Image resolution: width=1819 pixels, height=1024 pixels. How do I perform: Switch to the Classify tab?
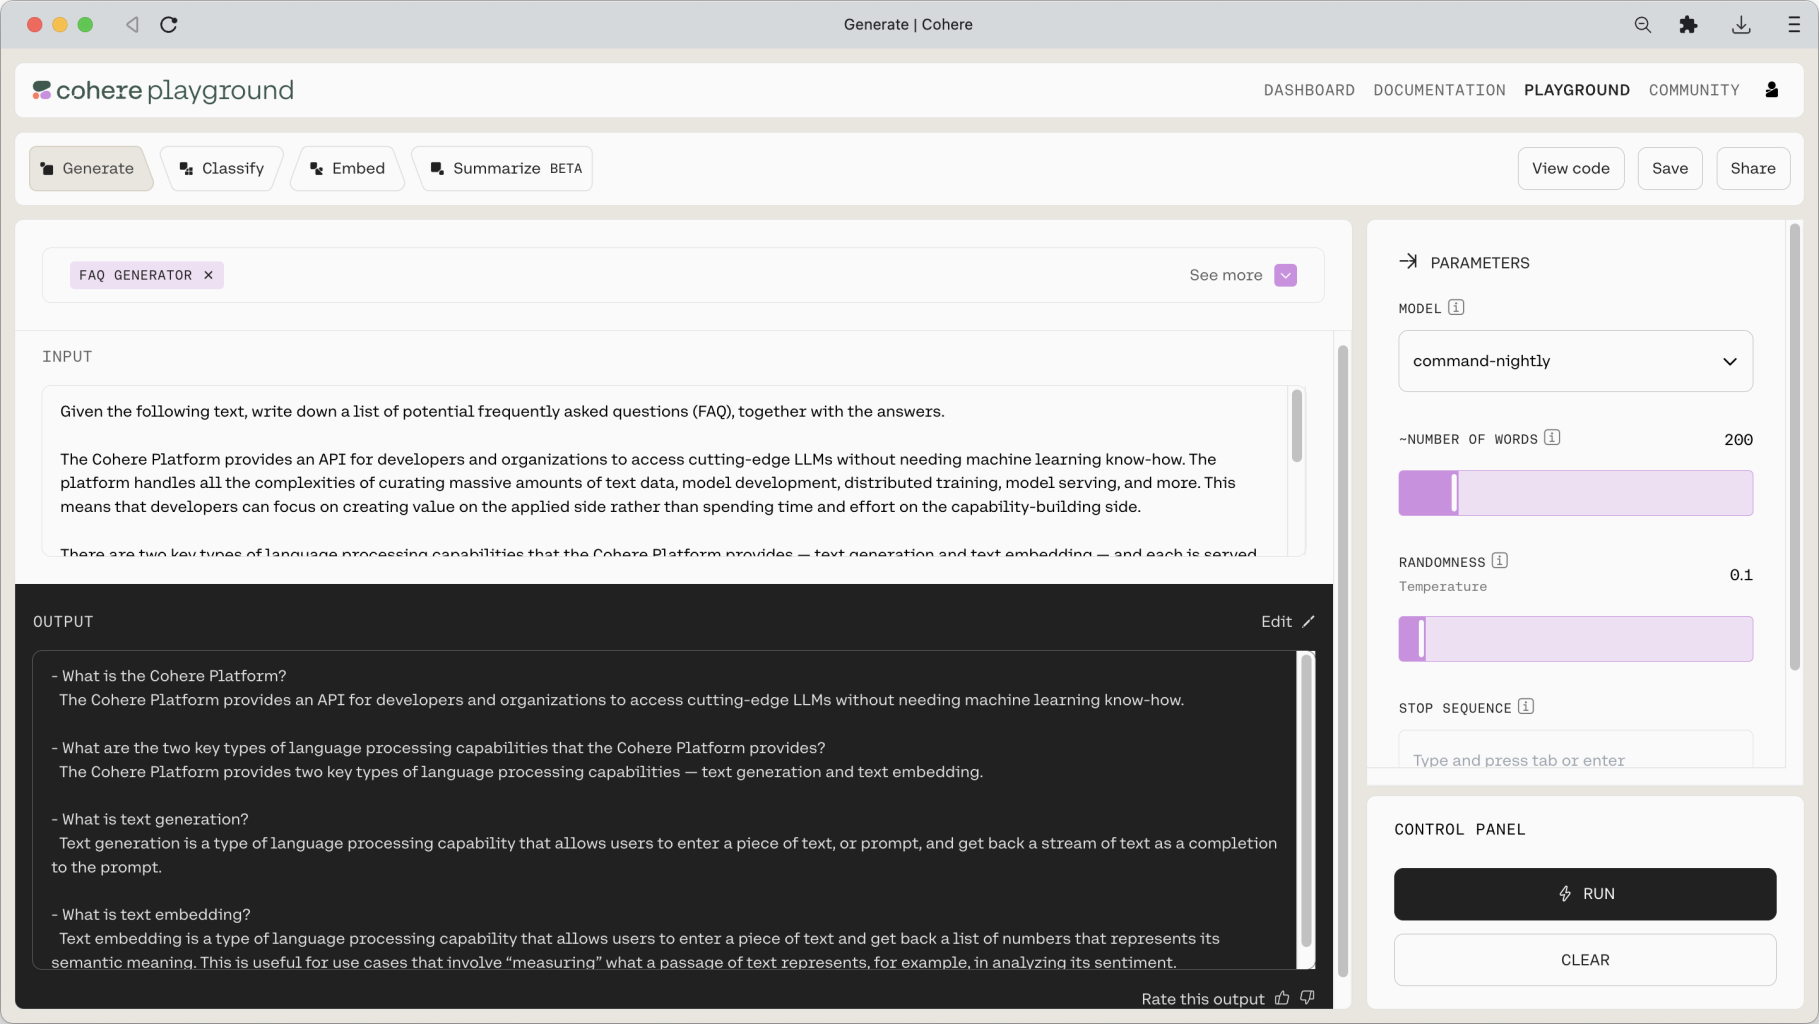coord(222,168)
